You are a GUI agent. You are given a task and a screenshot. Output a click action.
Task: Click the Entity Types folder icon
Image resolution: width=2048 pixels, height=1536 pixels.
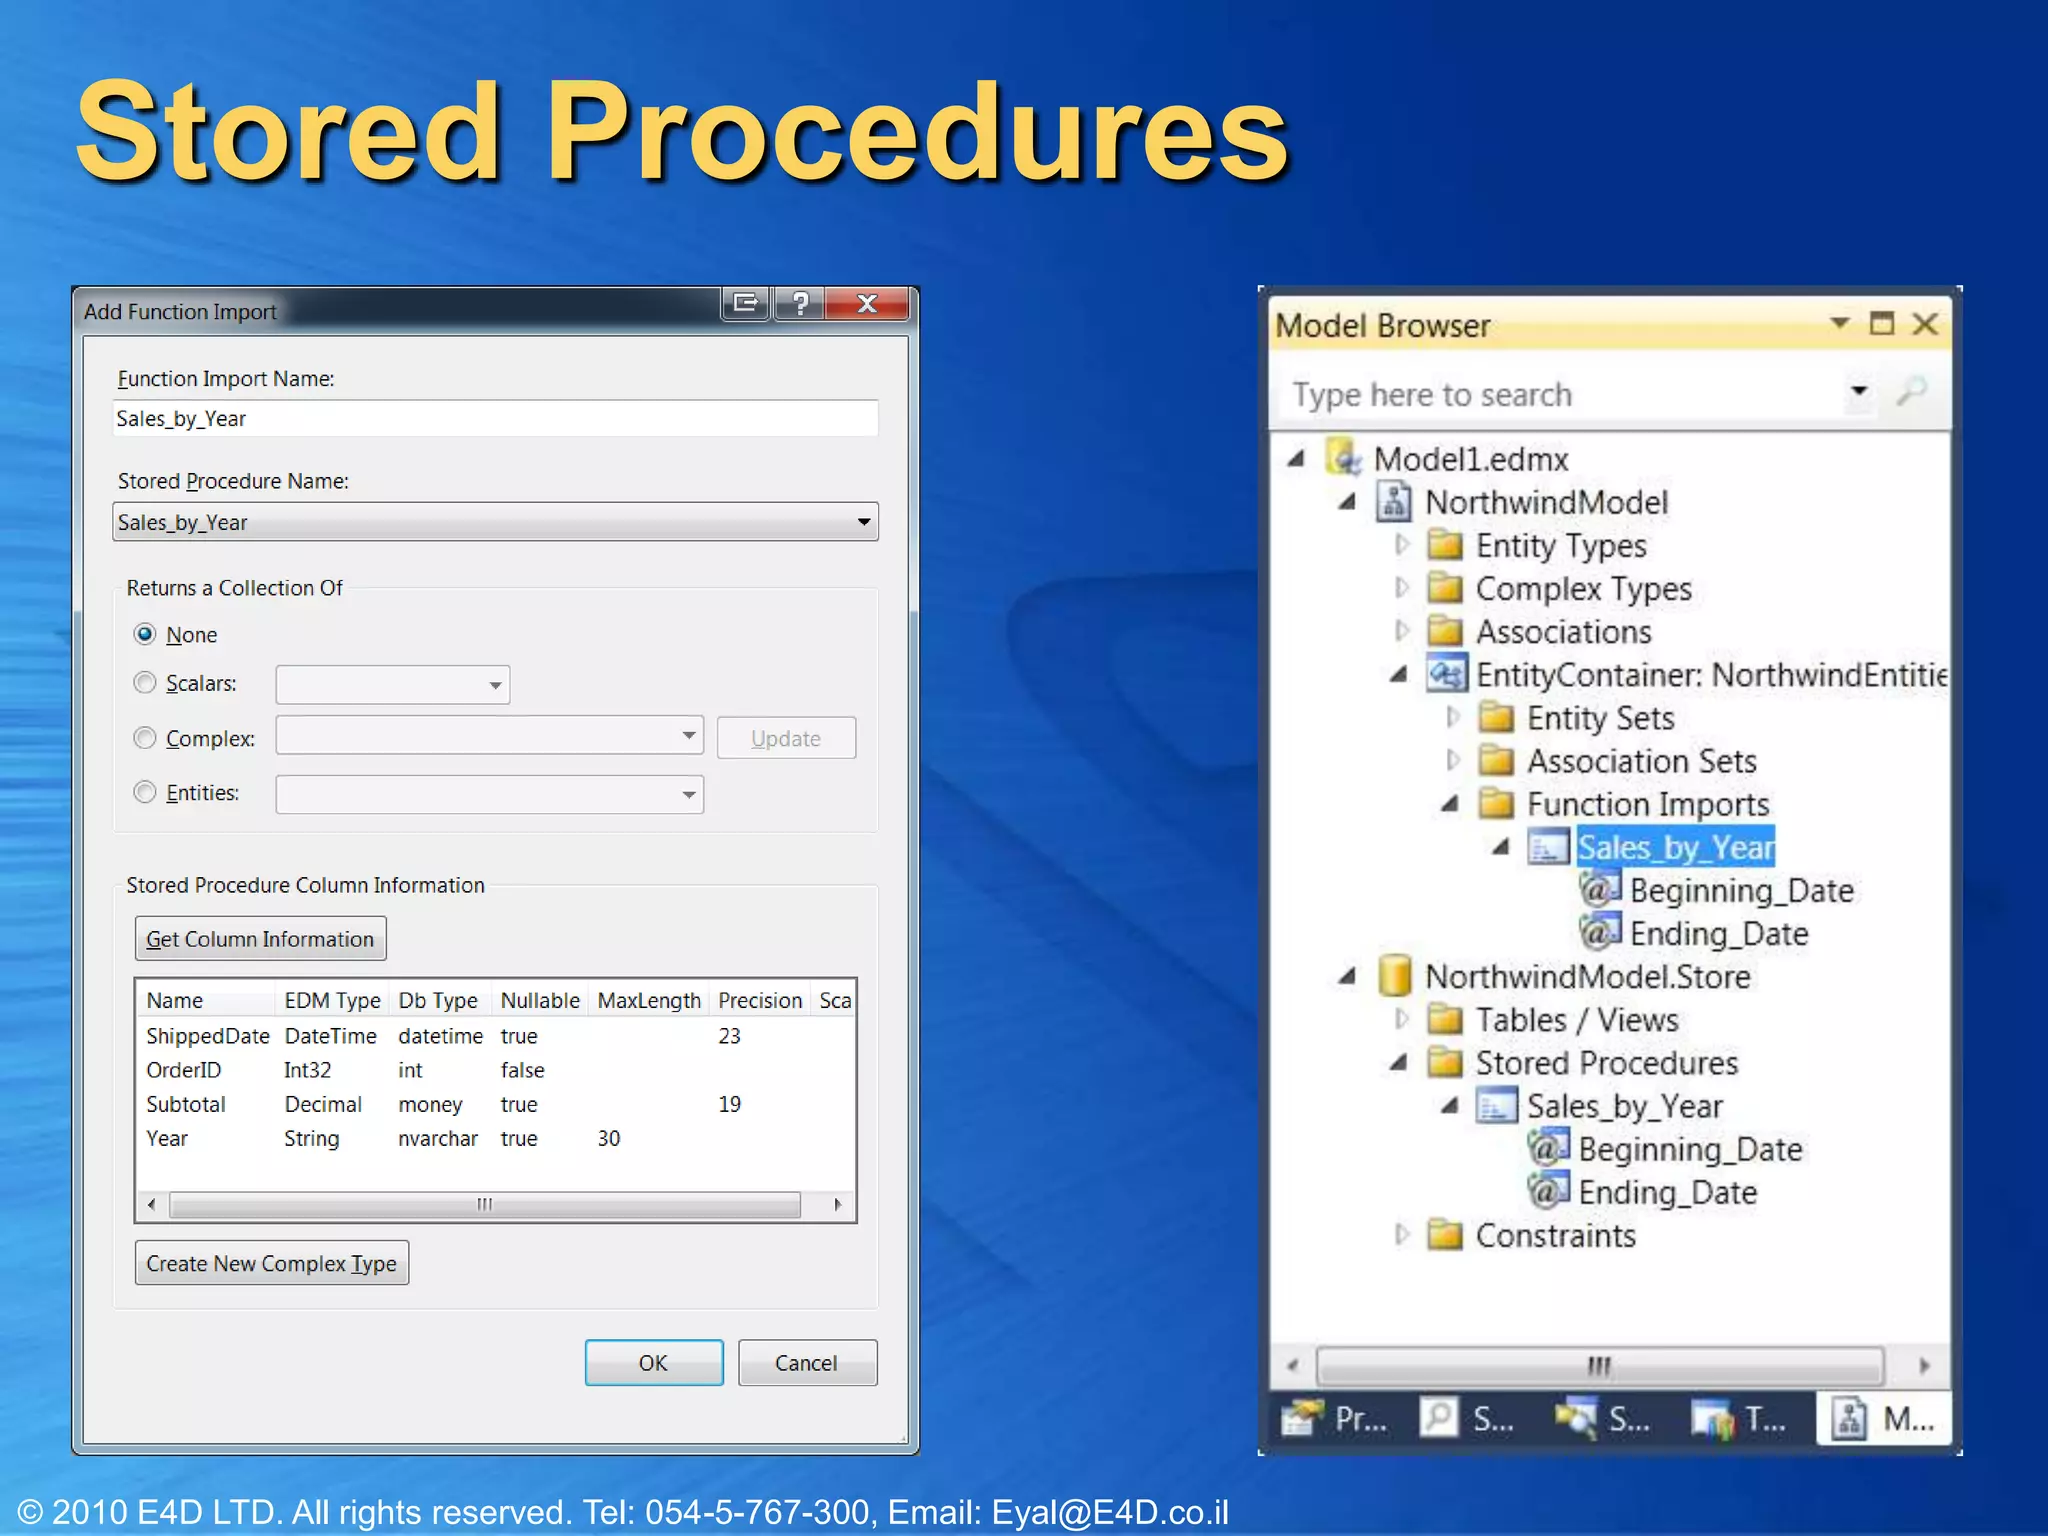tap(1445, 545)
